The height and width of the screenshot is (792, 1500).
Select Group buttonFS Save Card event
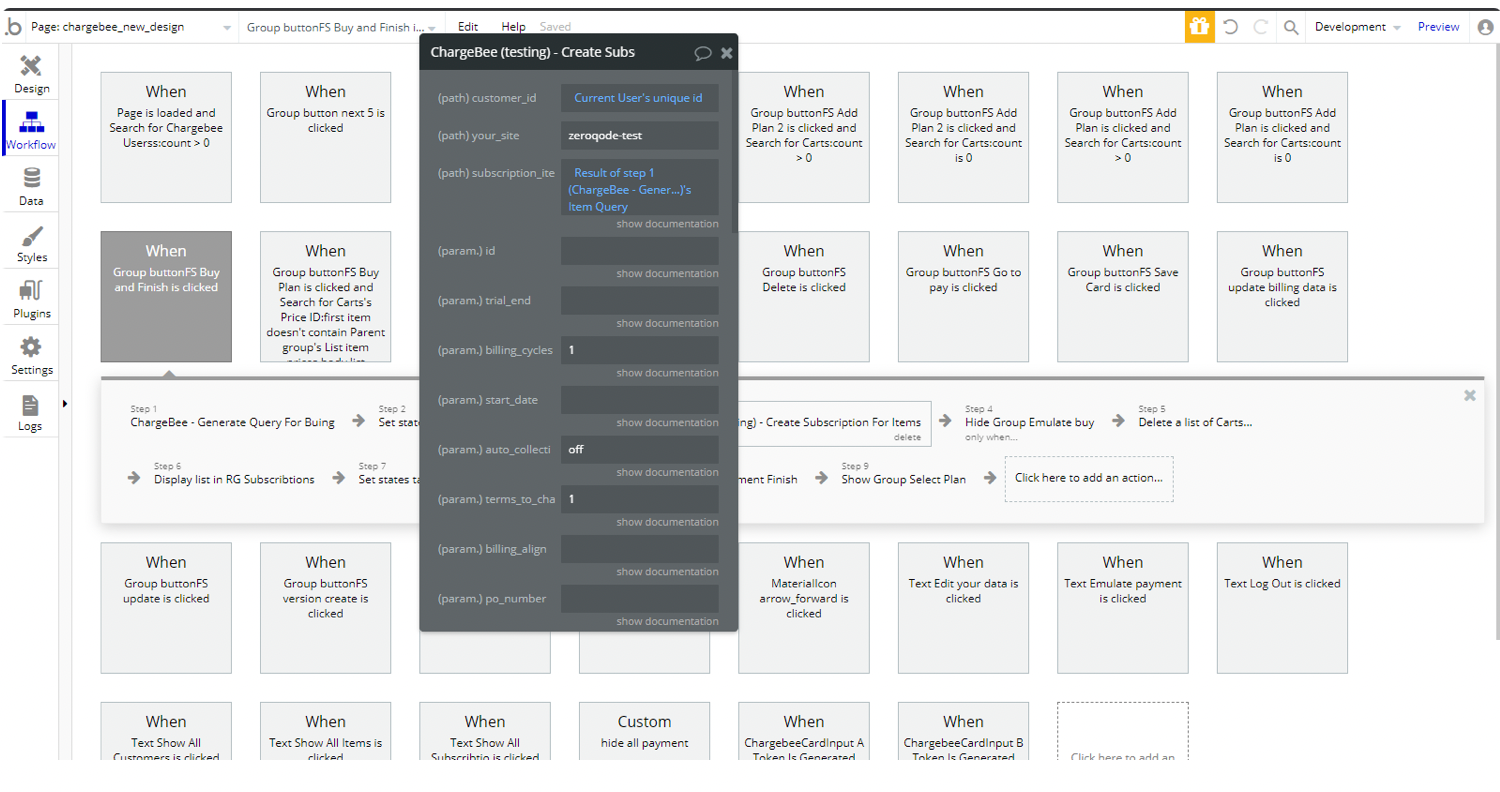1123,297
